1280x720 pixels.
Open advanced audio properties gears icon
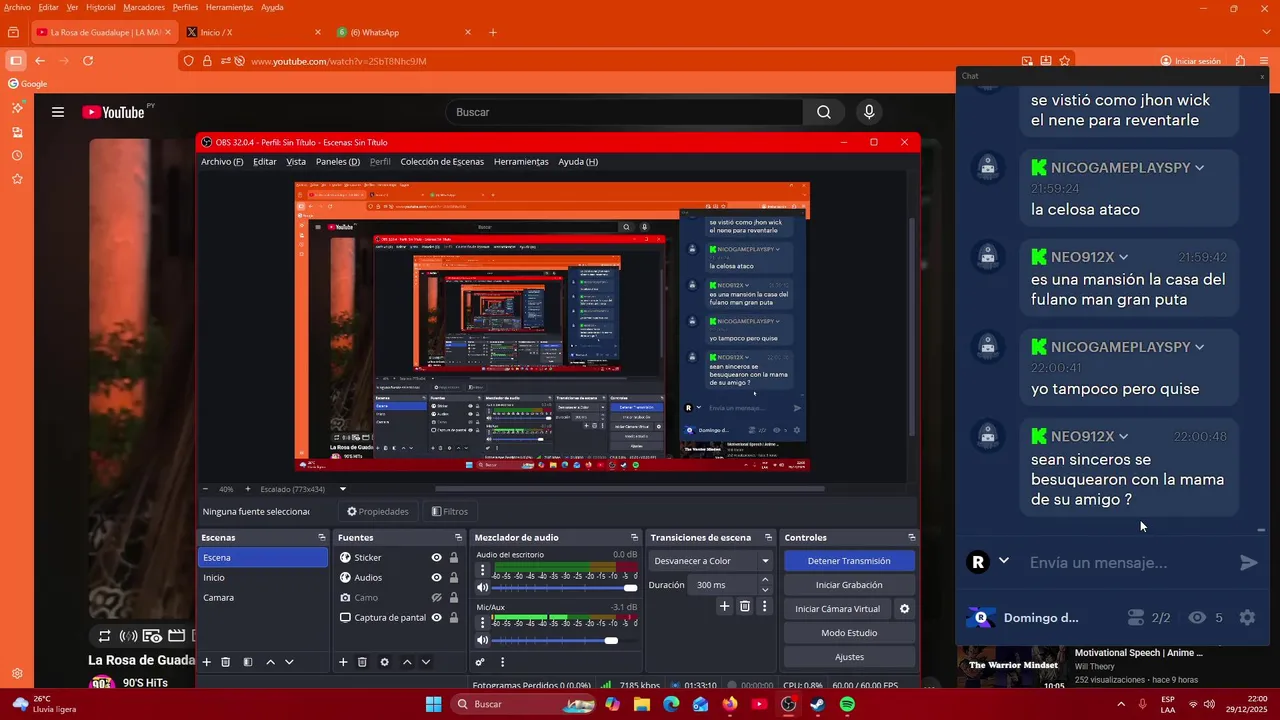pyautogui.click(x=480, y=662)
